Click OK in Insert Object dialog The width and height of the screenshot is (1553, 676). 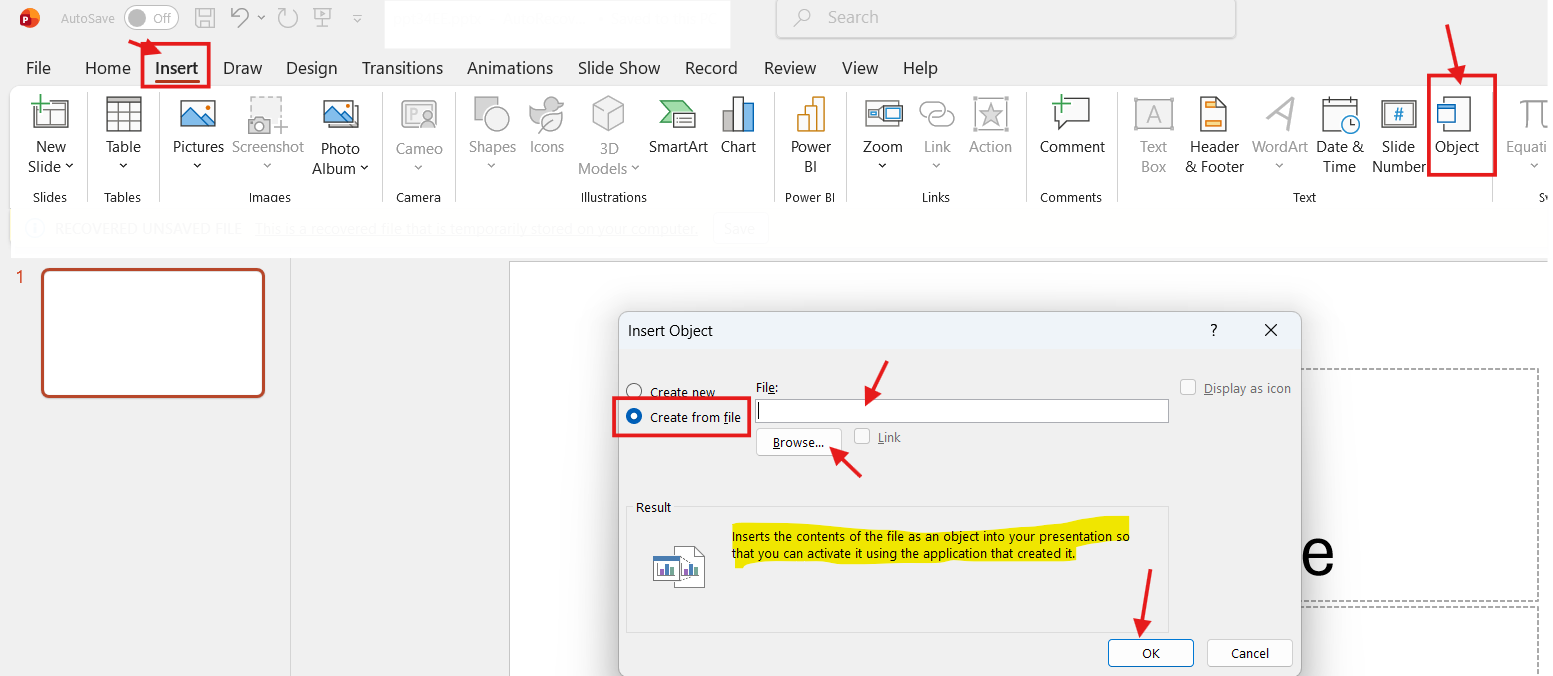click(1150, 653)
